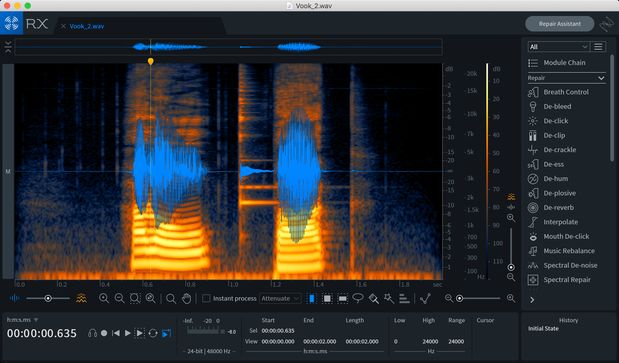619x363 pixels.
Task: Click the Sel Start time field
Action: (x=278, y=331)
